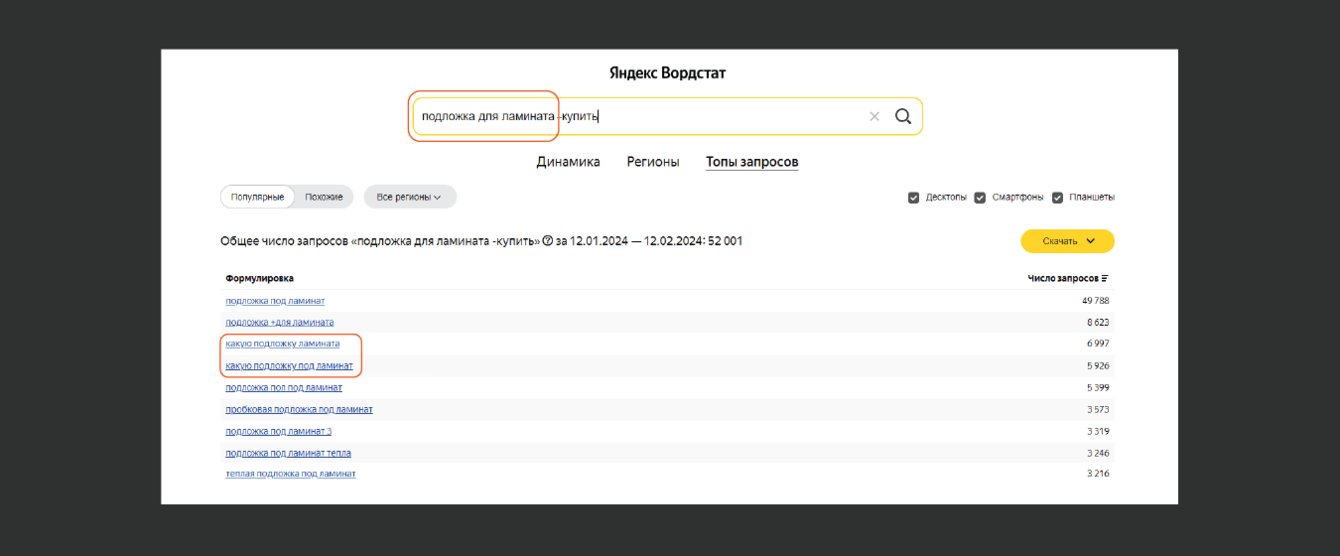Select the Топы запросов tab
The height and width of the screenshot is (556, 1340).
752,162
